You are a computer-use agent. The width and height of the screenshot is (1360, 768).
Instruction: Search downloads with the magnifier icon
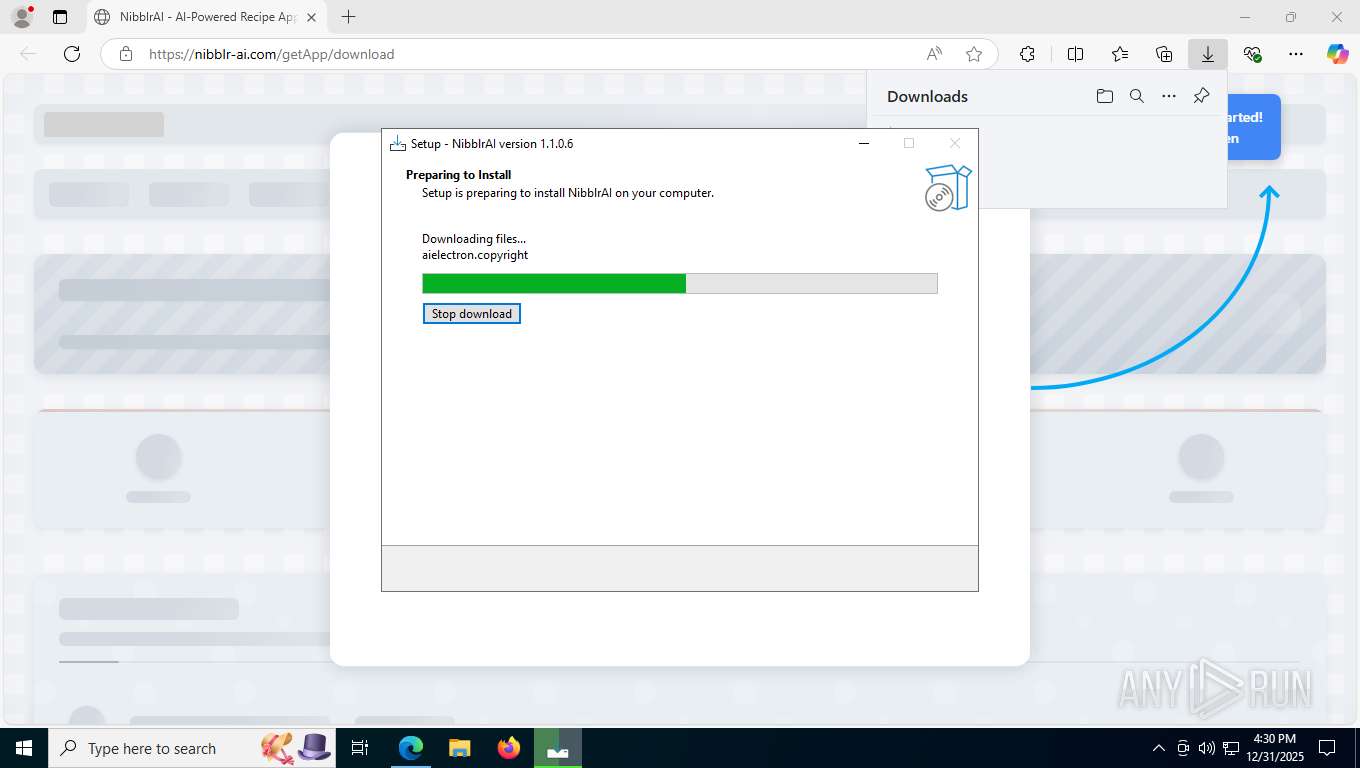point(1137,96)
